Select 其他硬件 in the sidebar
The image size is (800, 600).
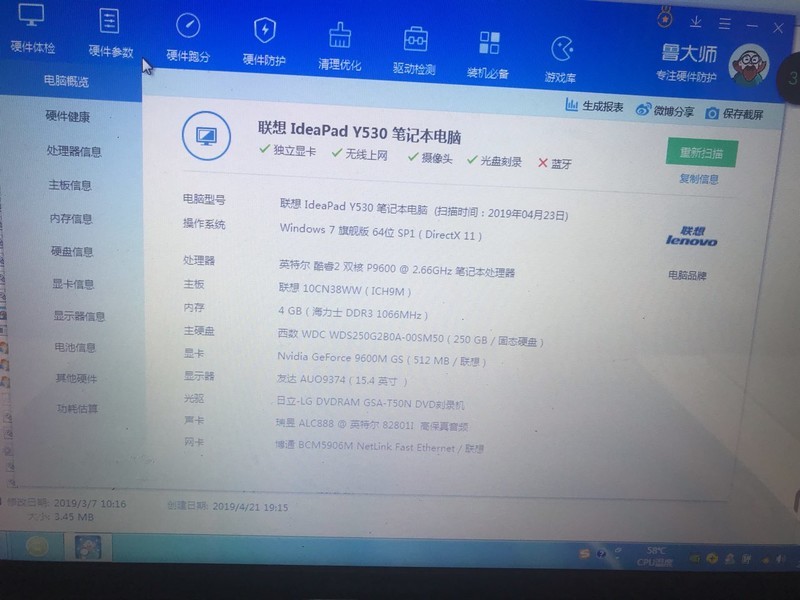tap(76, 378)
